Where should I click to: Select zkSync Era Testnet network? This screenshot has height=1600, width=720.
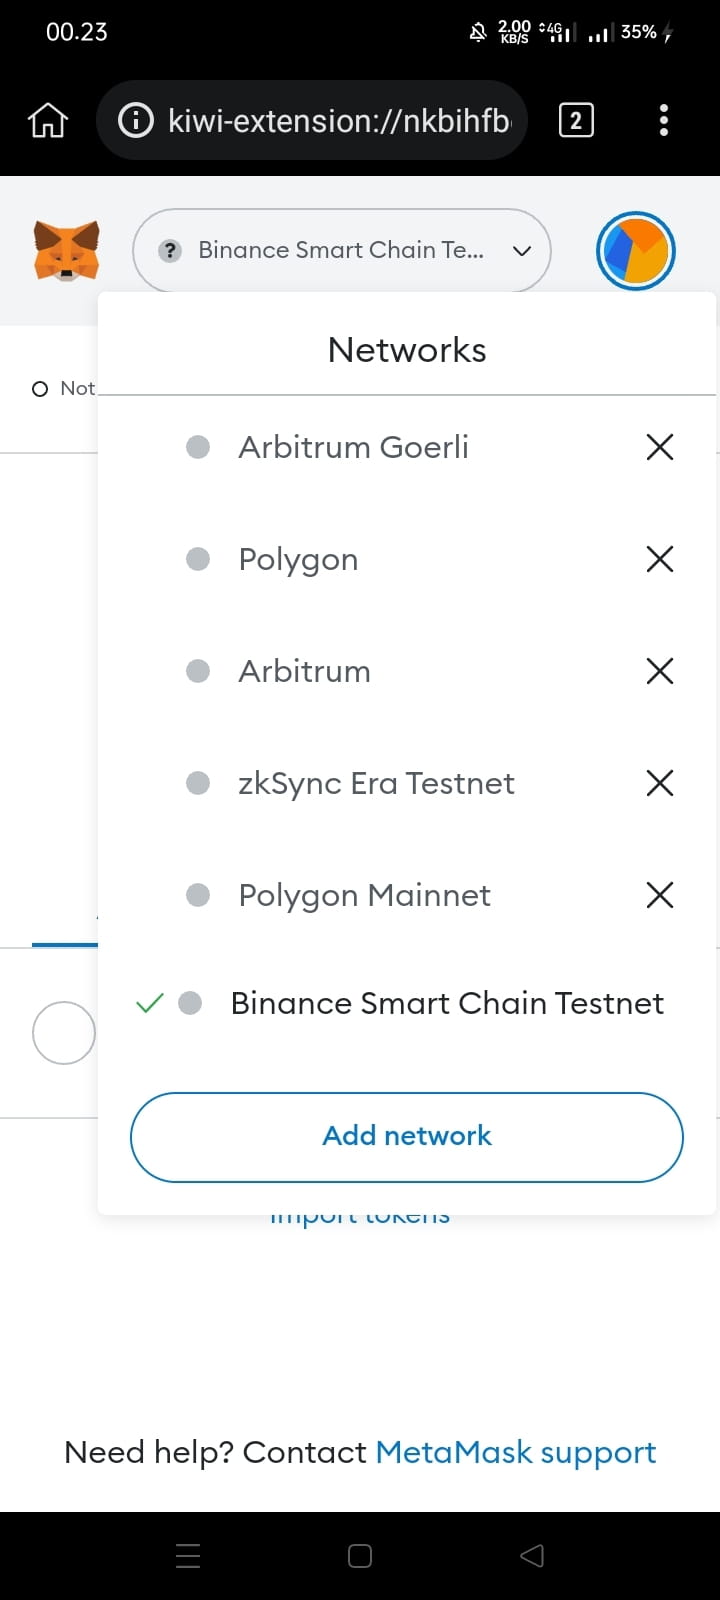coord(376,783)
